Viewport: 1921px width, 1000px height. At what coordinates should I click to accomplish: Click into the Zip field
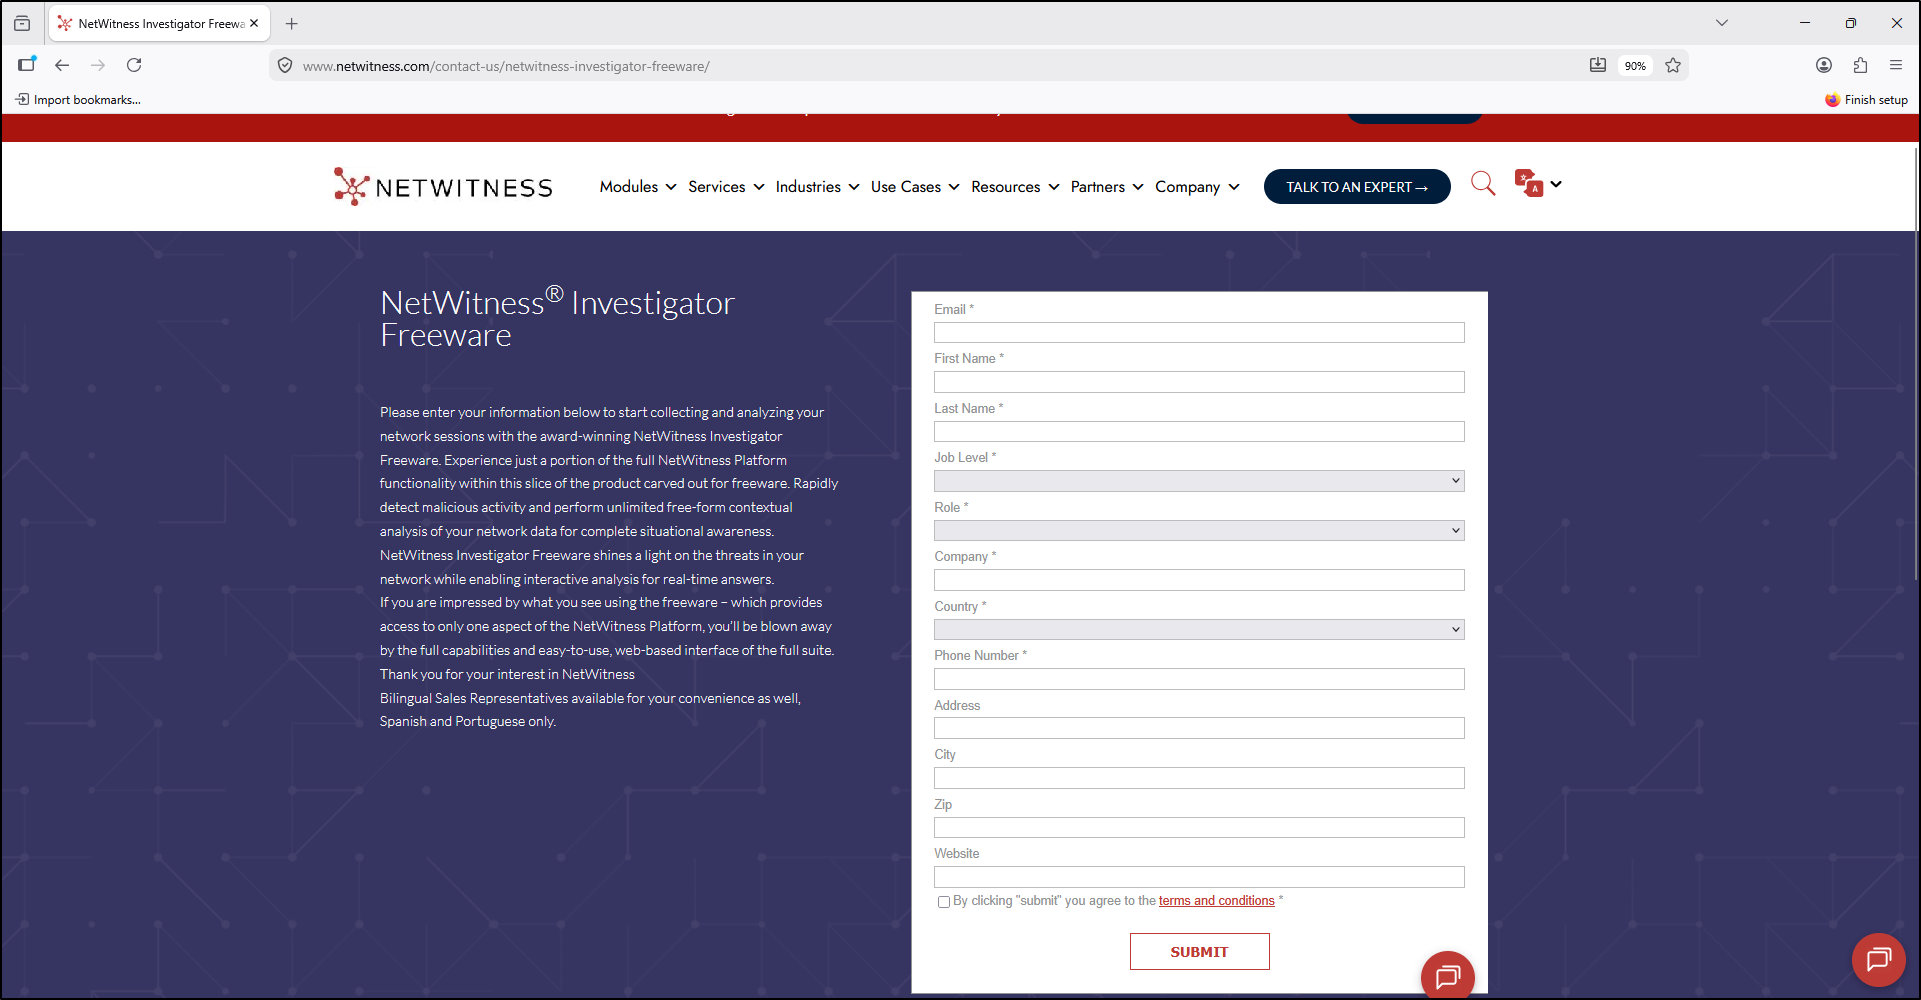coord(1199,827)
